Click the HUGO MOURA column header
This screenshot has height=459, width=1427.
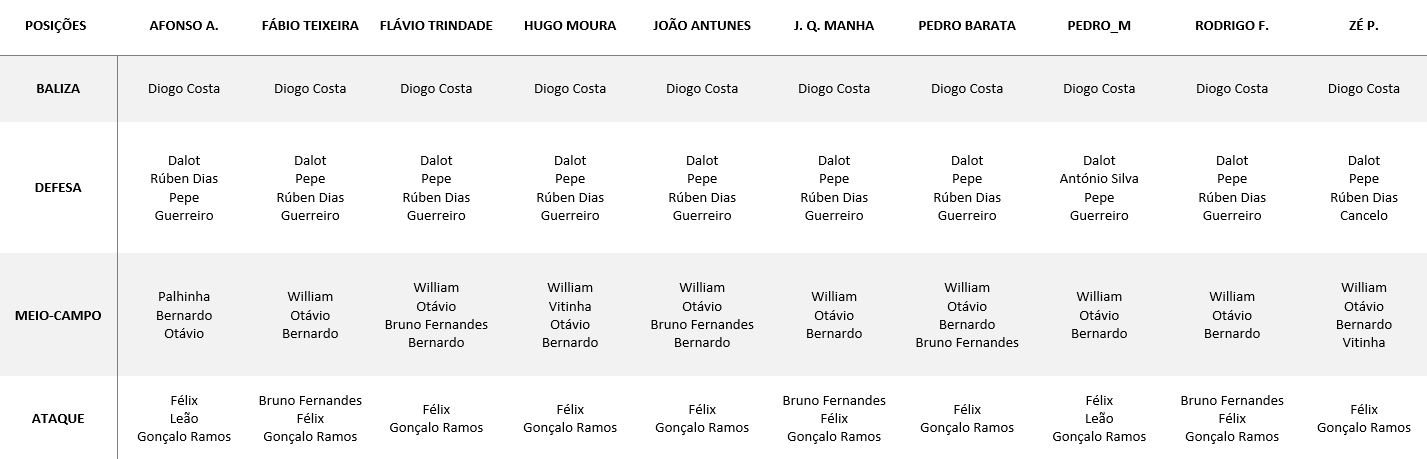point(570,26)
